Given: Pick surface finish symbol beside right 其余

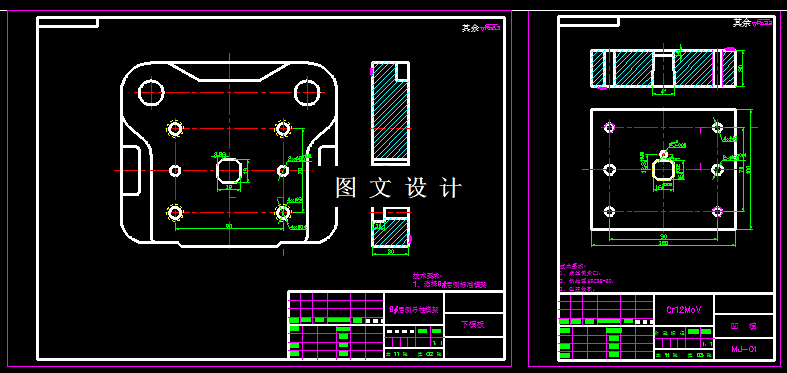Looking at the screenshot, I should click(762, 23).
